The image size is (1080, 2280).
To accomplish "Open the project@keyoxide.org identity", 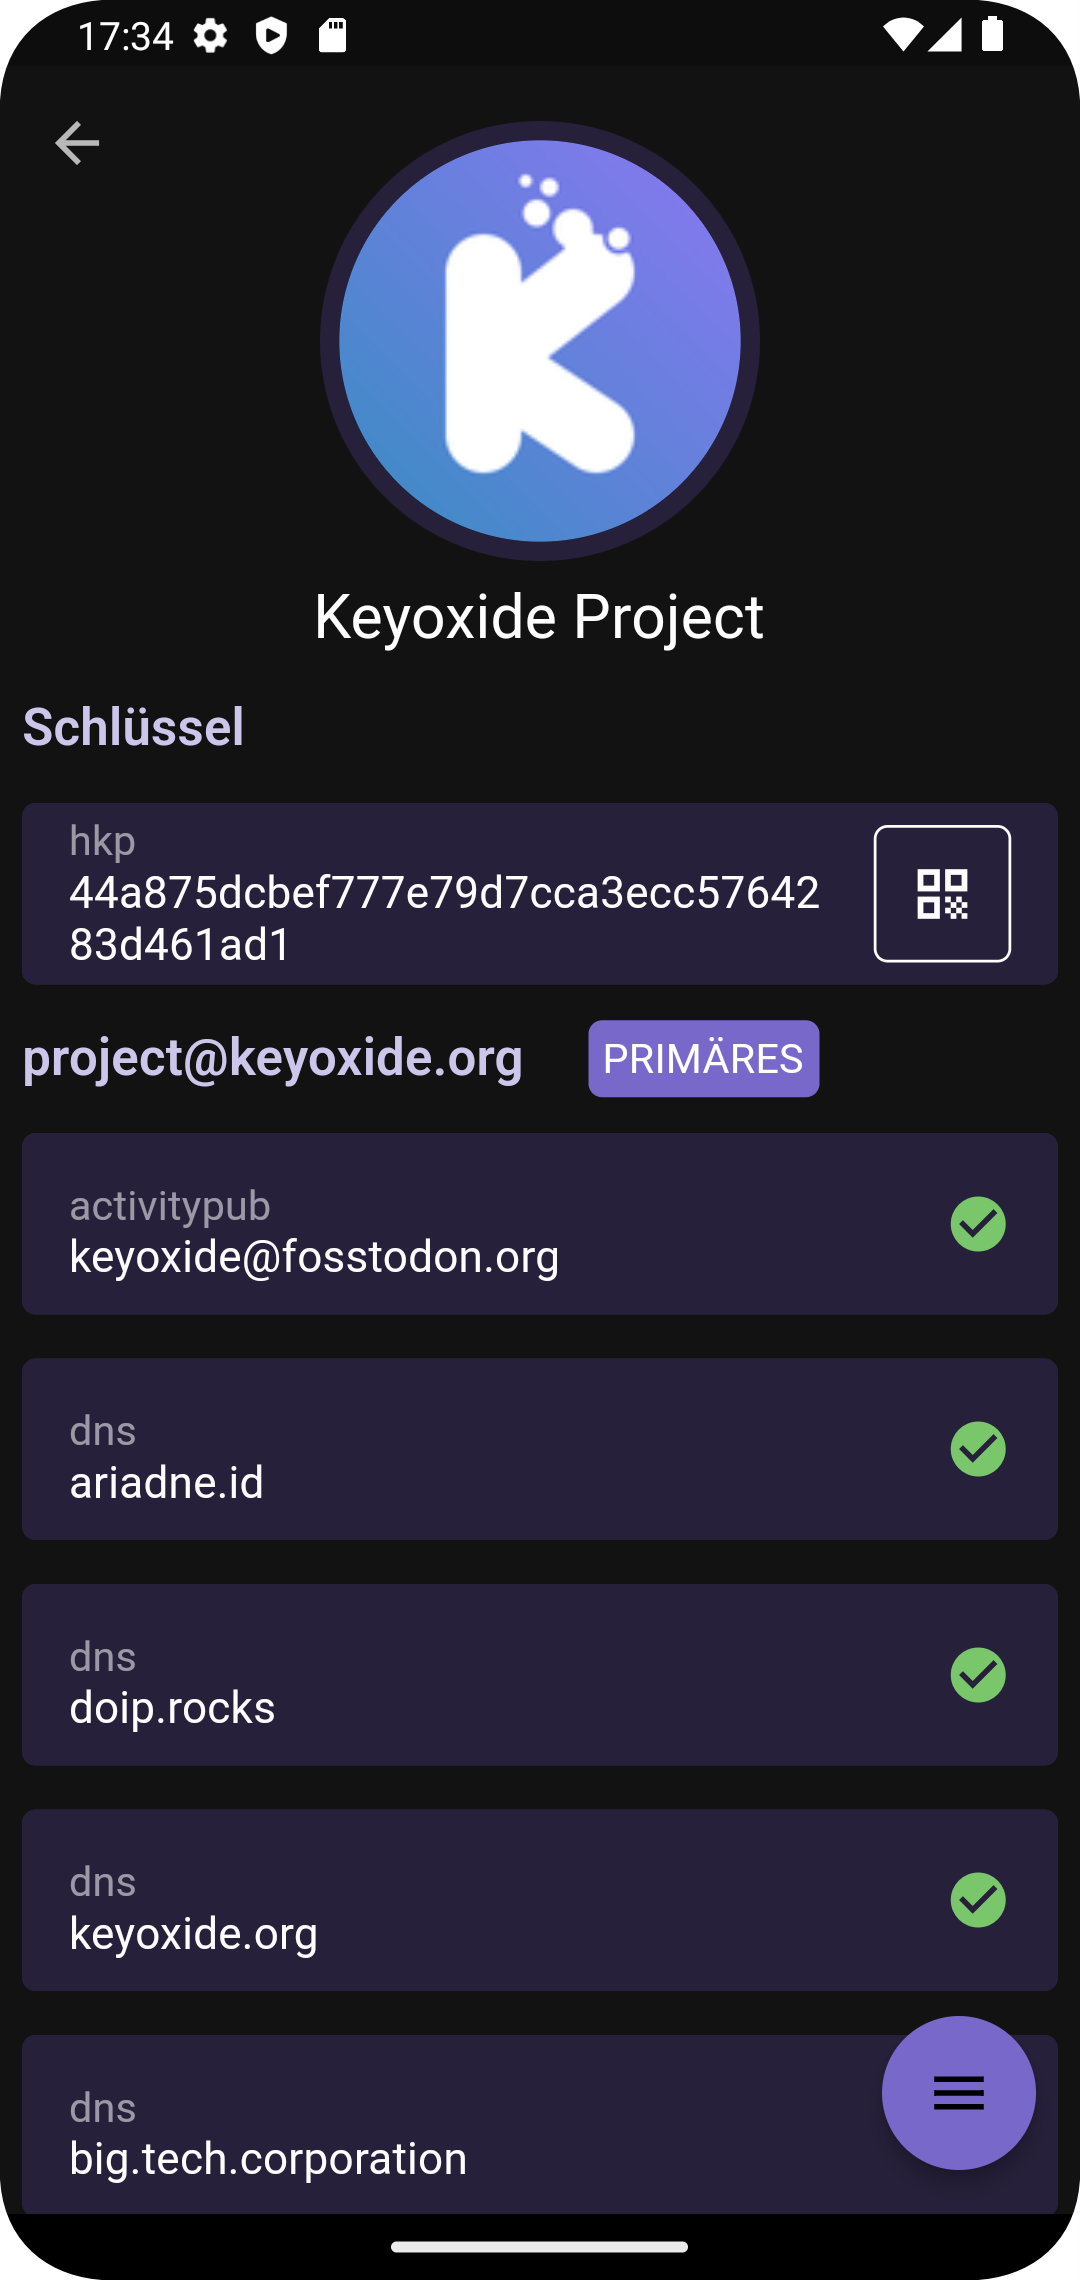I will [272, 1057].
